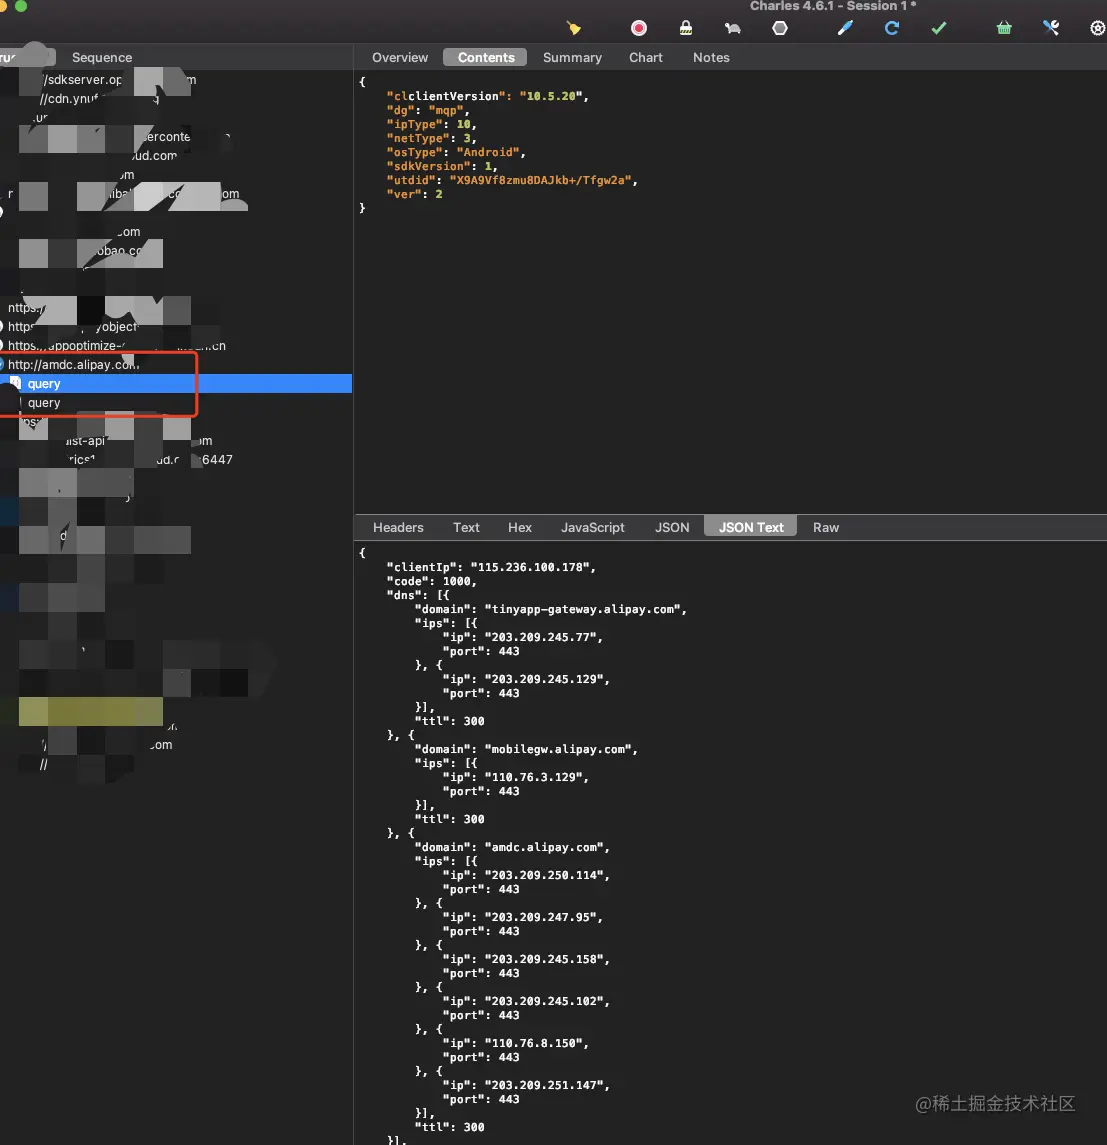Show response Hex tab
Screen dimensions: 1107x1145
point(519,527)
